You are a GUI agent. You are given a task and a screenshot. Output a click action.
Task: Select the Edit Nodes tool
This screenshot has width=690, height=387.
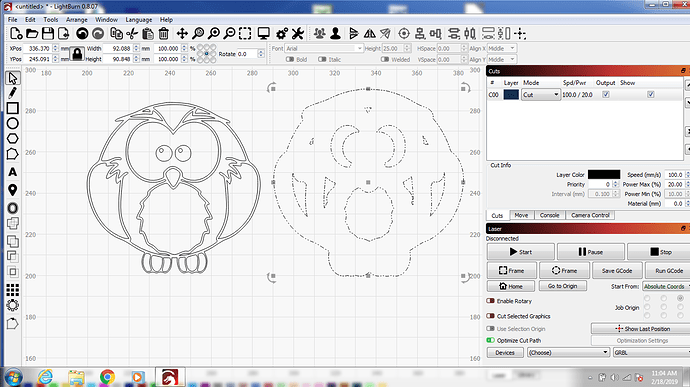tap(12, 154)
